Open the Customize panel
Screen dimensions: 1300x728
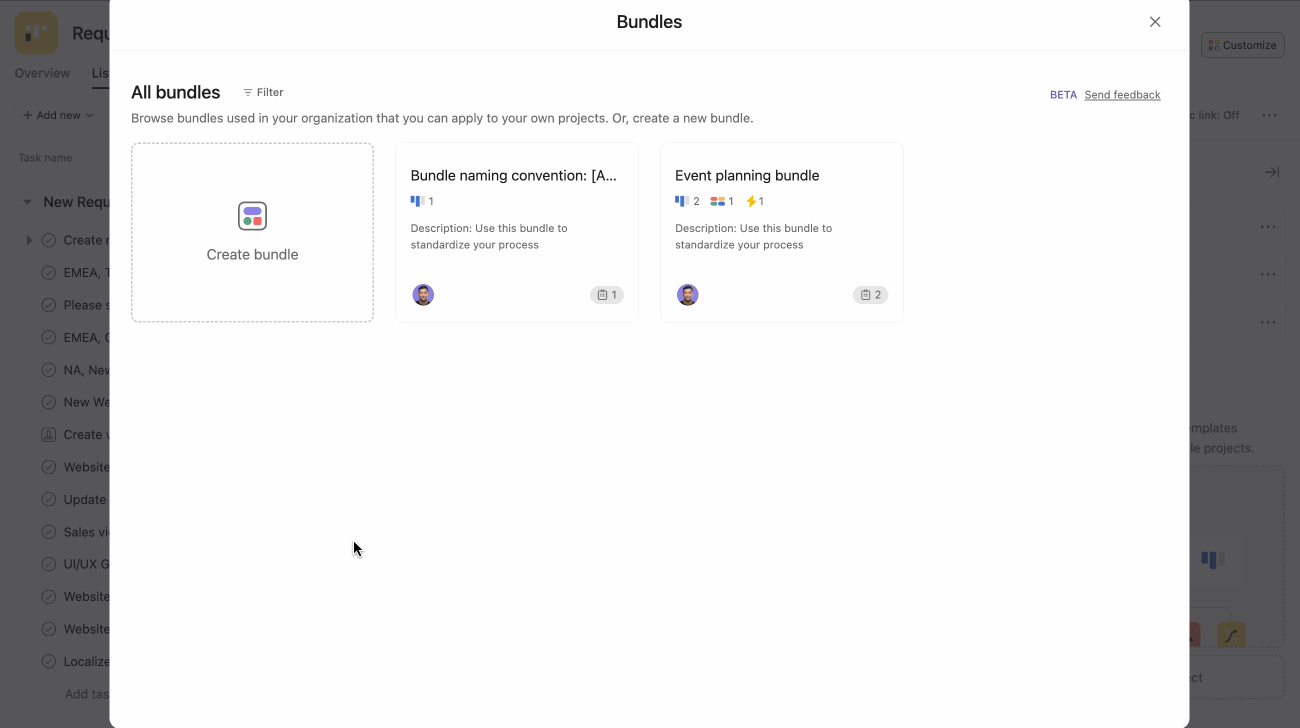1242,45
